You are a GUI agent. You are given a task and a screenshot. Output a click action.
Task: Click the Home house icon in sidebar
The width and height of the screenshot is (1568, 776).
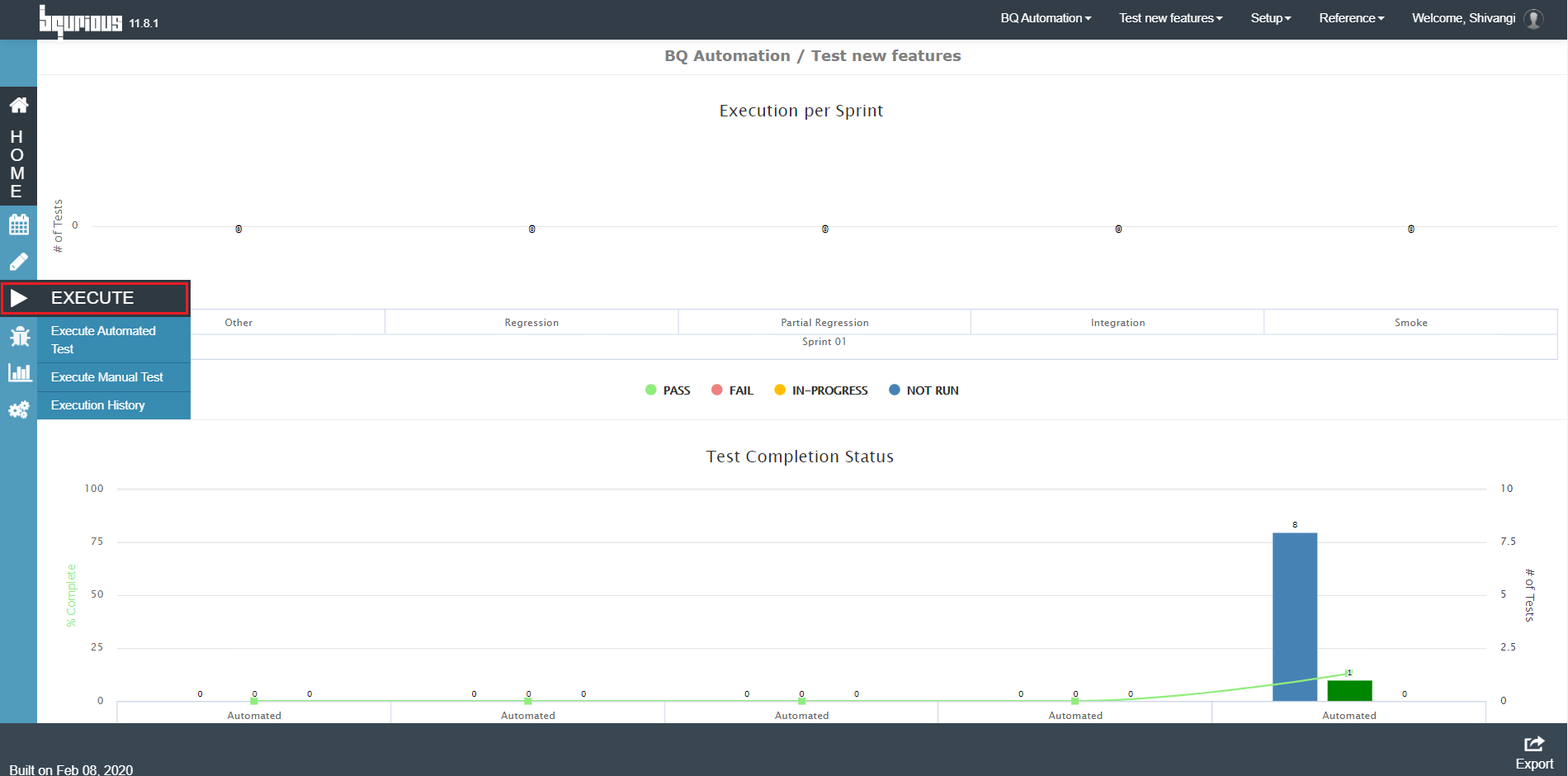pos(18,105)
